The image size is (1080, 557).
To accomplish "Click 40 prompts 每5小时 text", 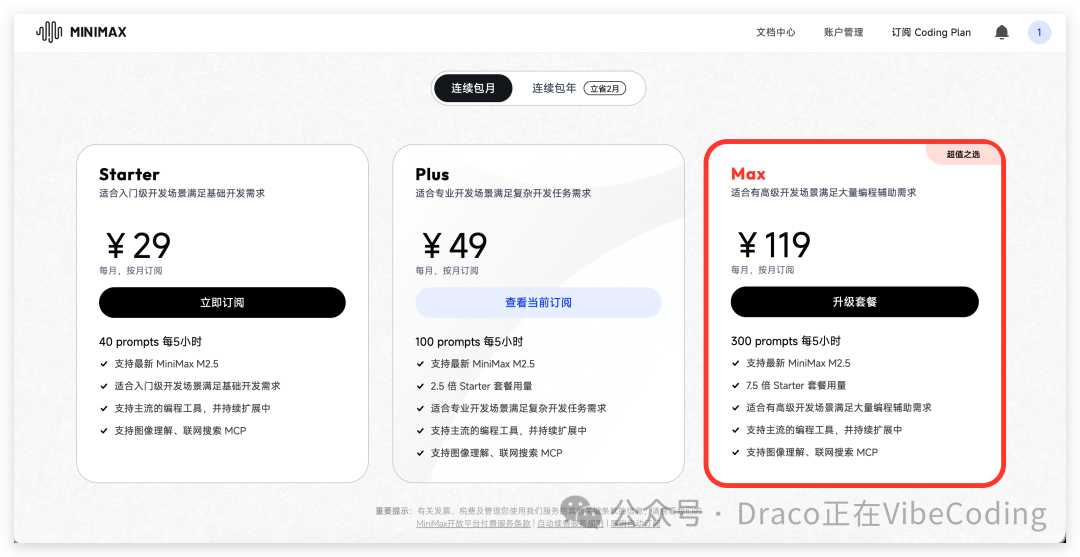I will (150, 341).
